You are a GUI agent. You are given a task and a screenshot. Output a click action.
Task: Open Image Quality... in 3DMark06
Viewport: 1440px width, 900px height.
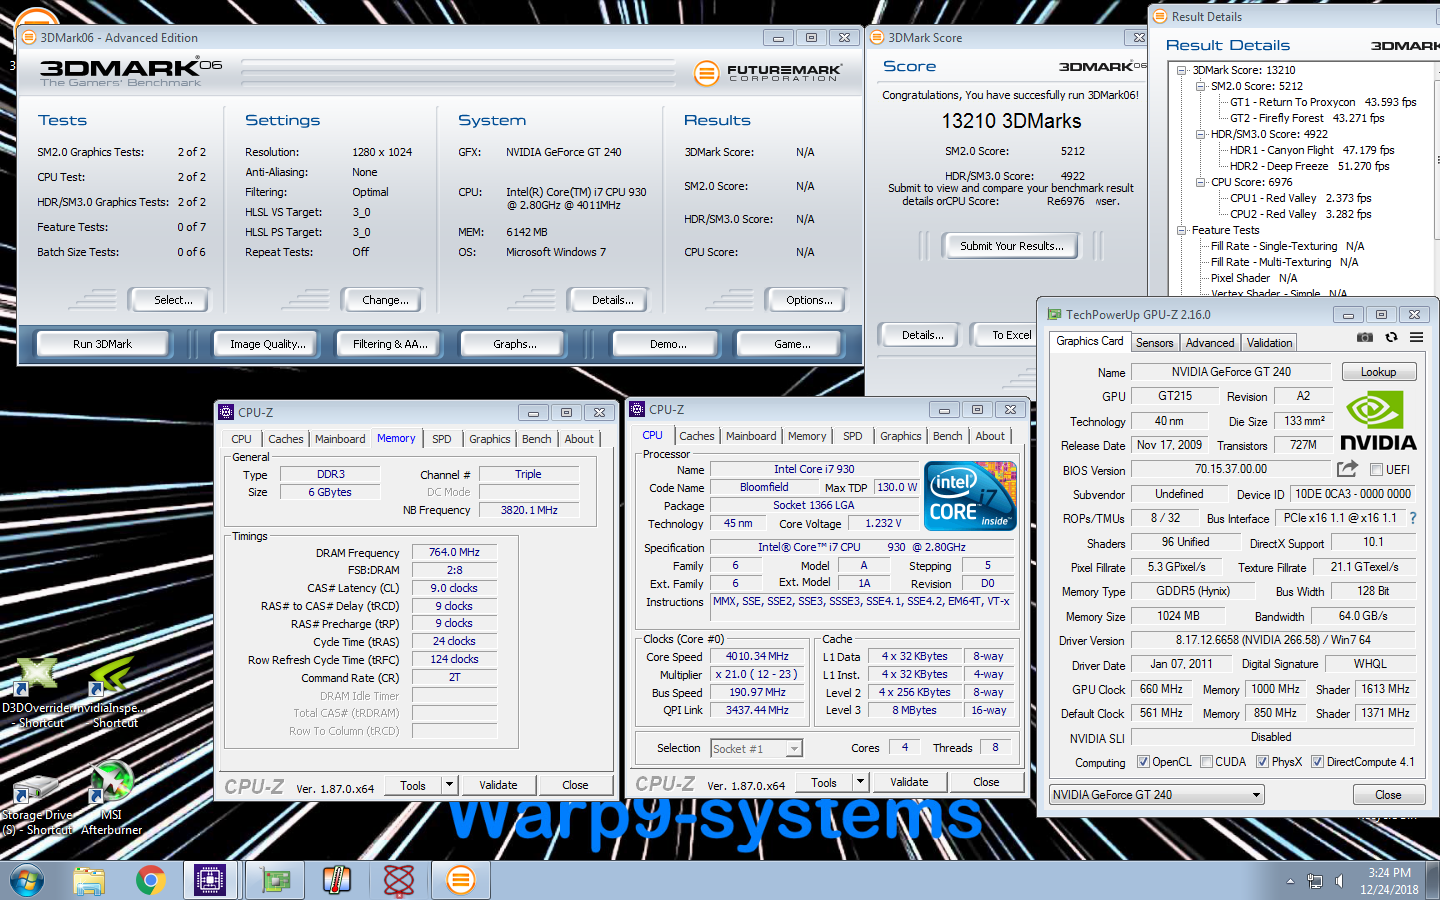click(x=267, y=343)
